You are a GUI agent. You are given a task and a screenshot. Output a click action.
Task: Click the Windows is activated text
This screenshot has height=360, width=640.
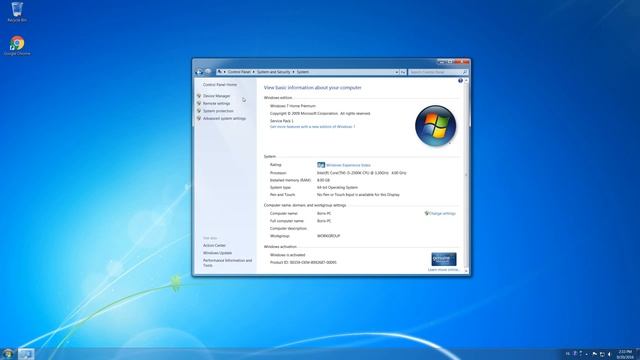(x=287, y=255)
